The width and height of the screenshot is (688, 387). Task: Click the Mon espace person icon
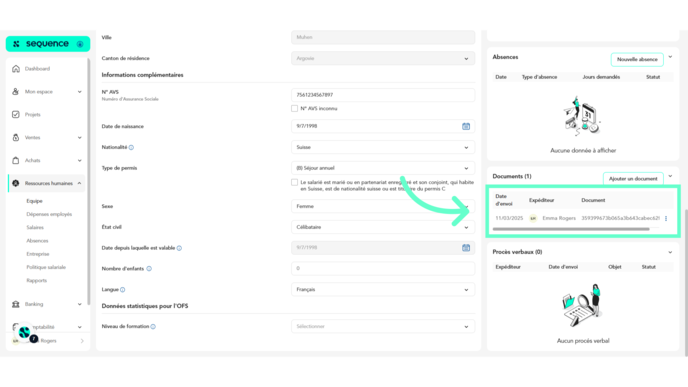[16, 92]
